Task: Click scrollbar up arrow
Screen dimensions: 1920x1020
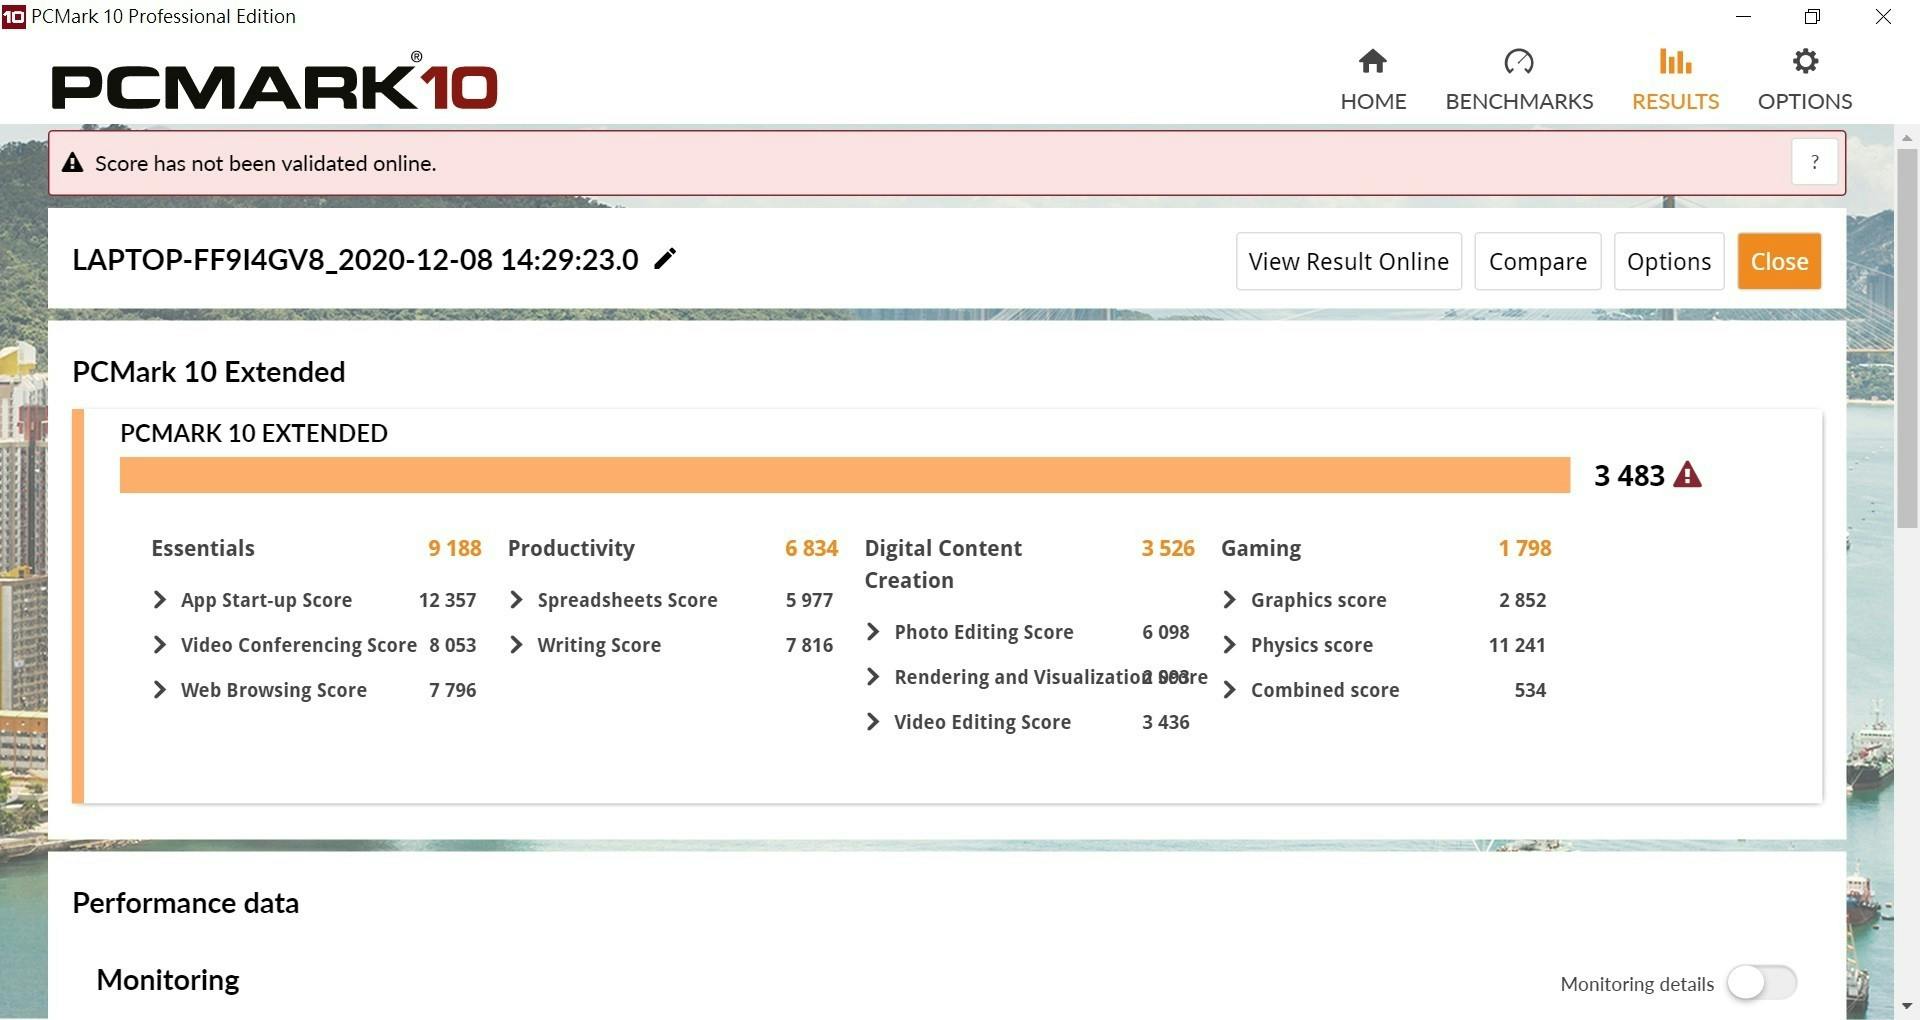Action: tap(1907, 137)
